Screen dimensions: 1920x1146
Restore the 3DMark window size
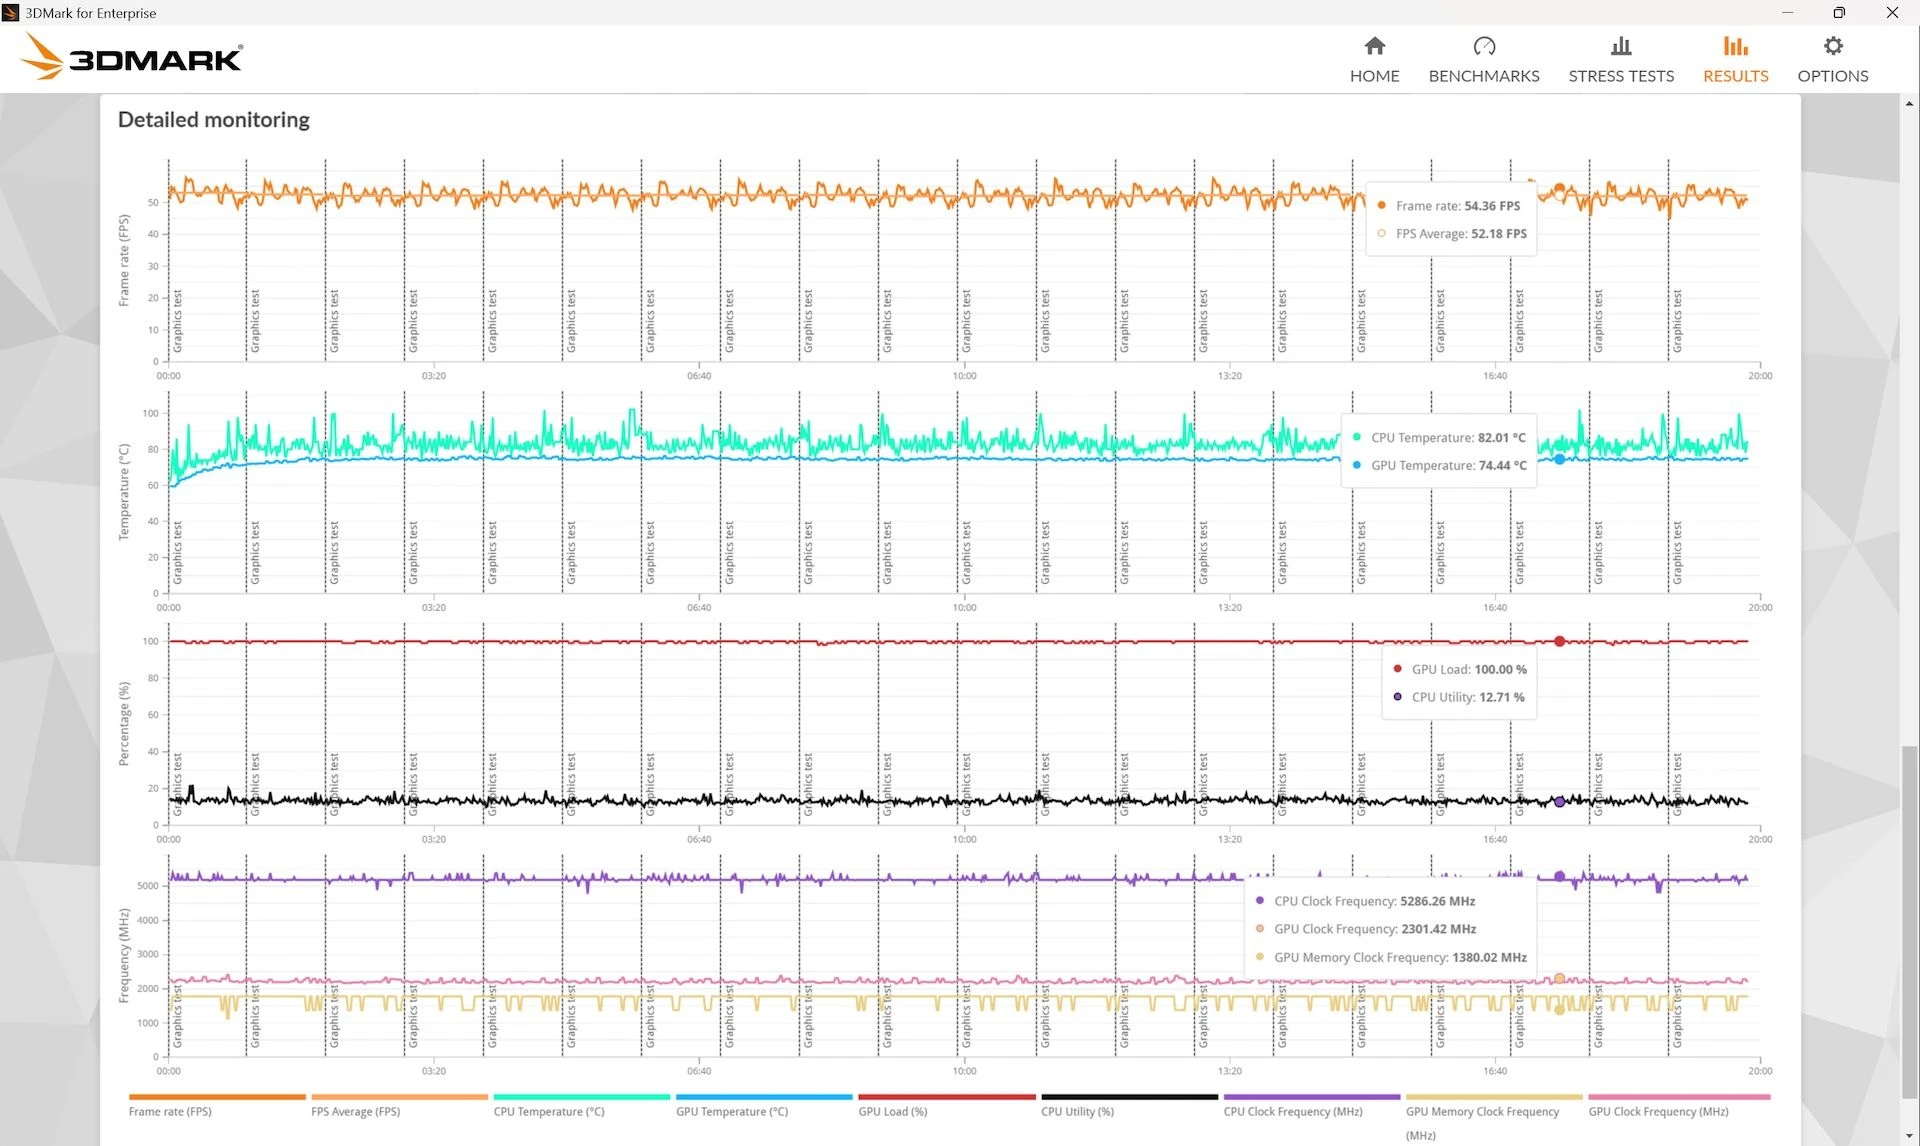[1839, 13]
